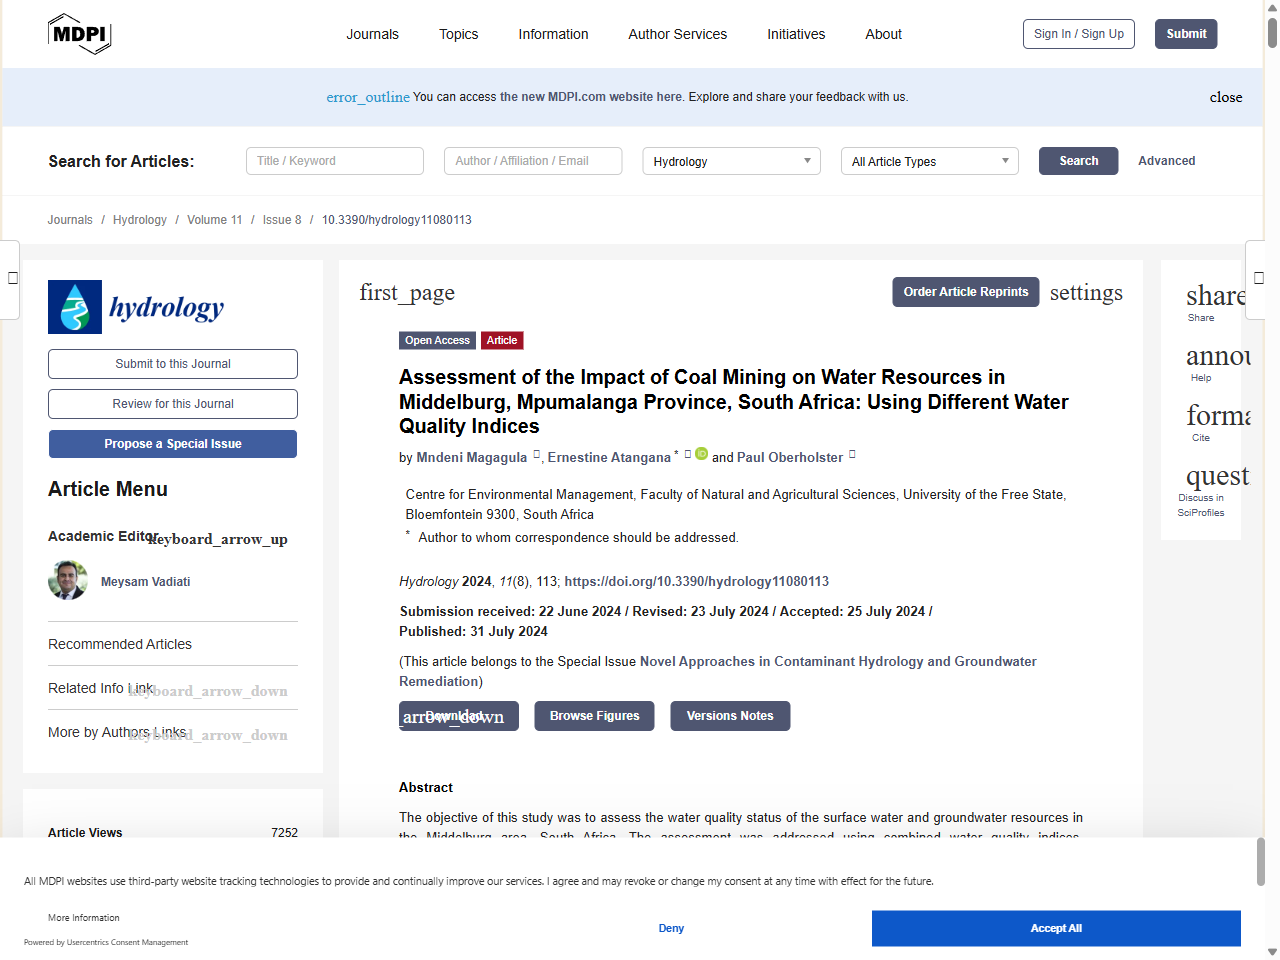This screenshot has height=960, width=1280.
Task: Collapse the Academic Editor section
Action: (x=218, y=539)
